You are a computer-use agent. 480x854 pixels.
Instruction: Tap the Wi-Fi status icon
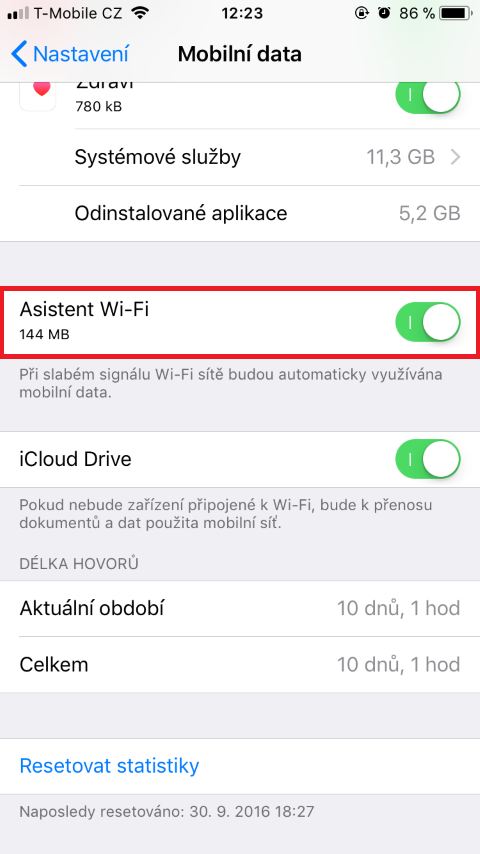coord(141,14)
